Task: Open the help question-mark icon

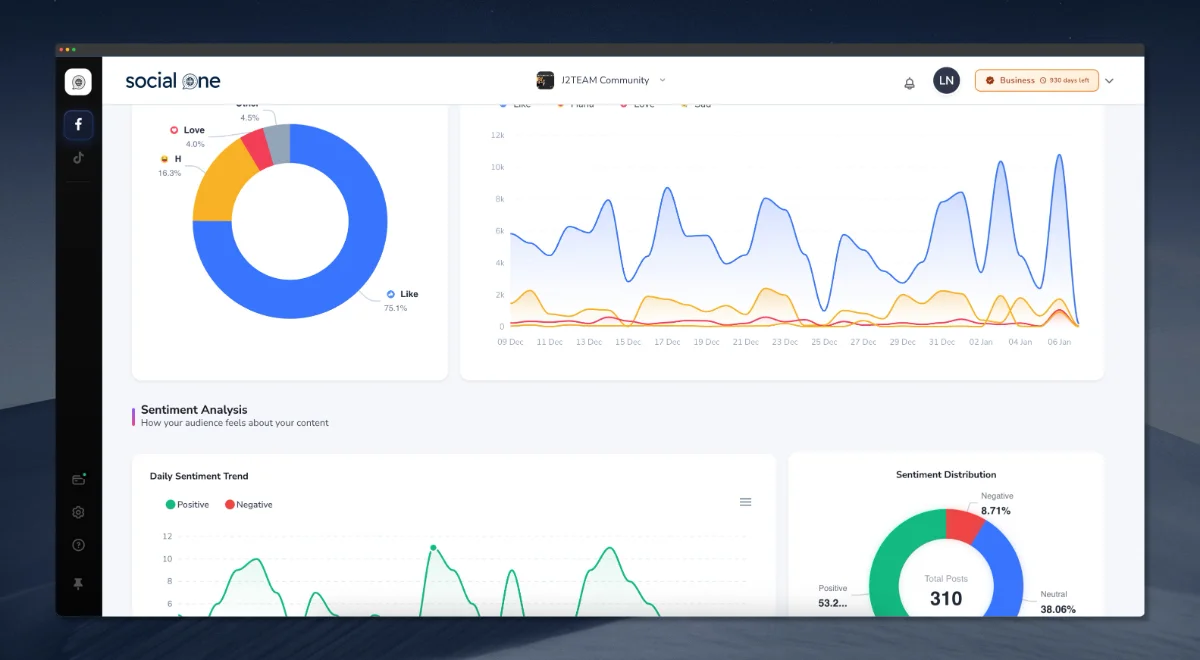Action: point(78,546)
